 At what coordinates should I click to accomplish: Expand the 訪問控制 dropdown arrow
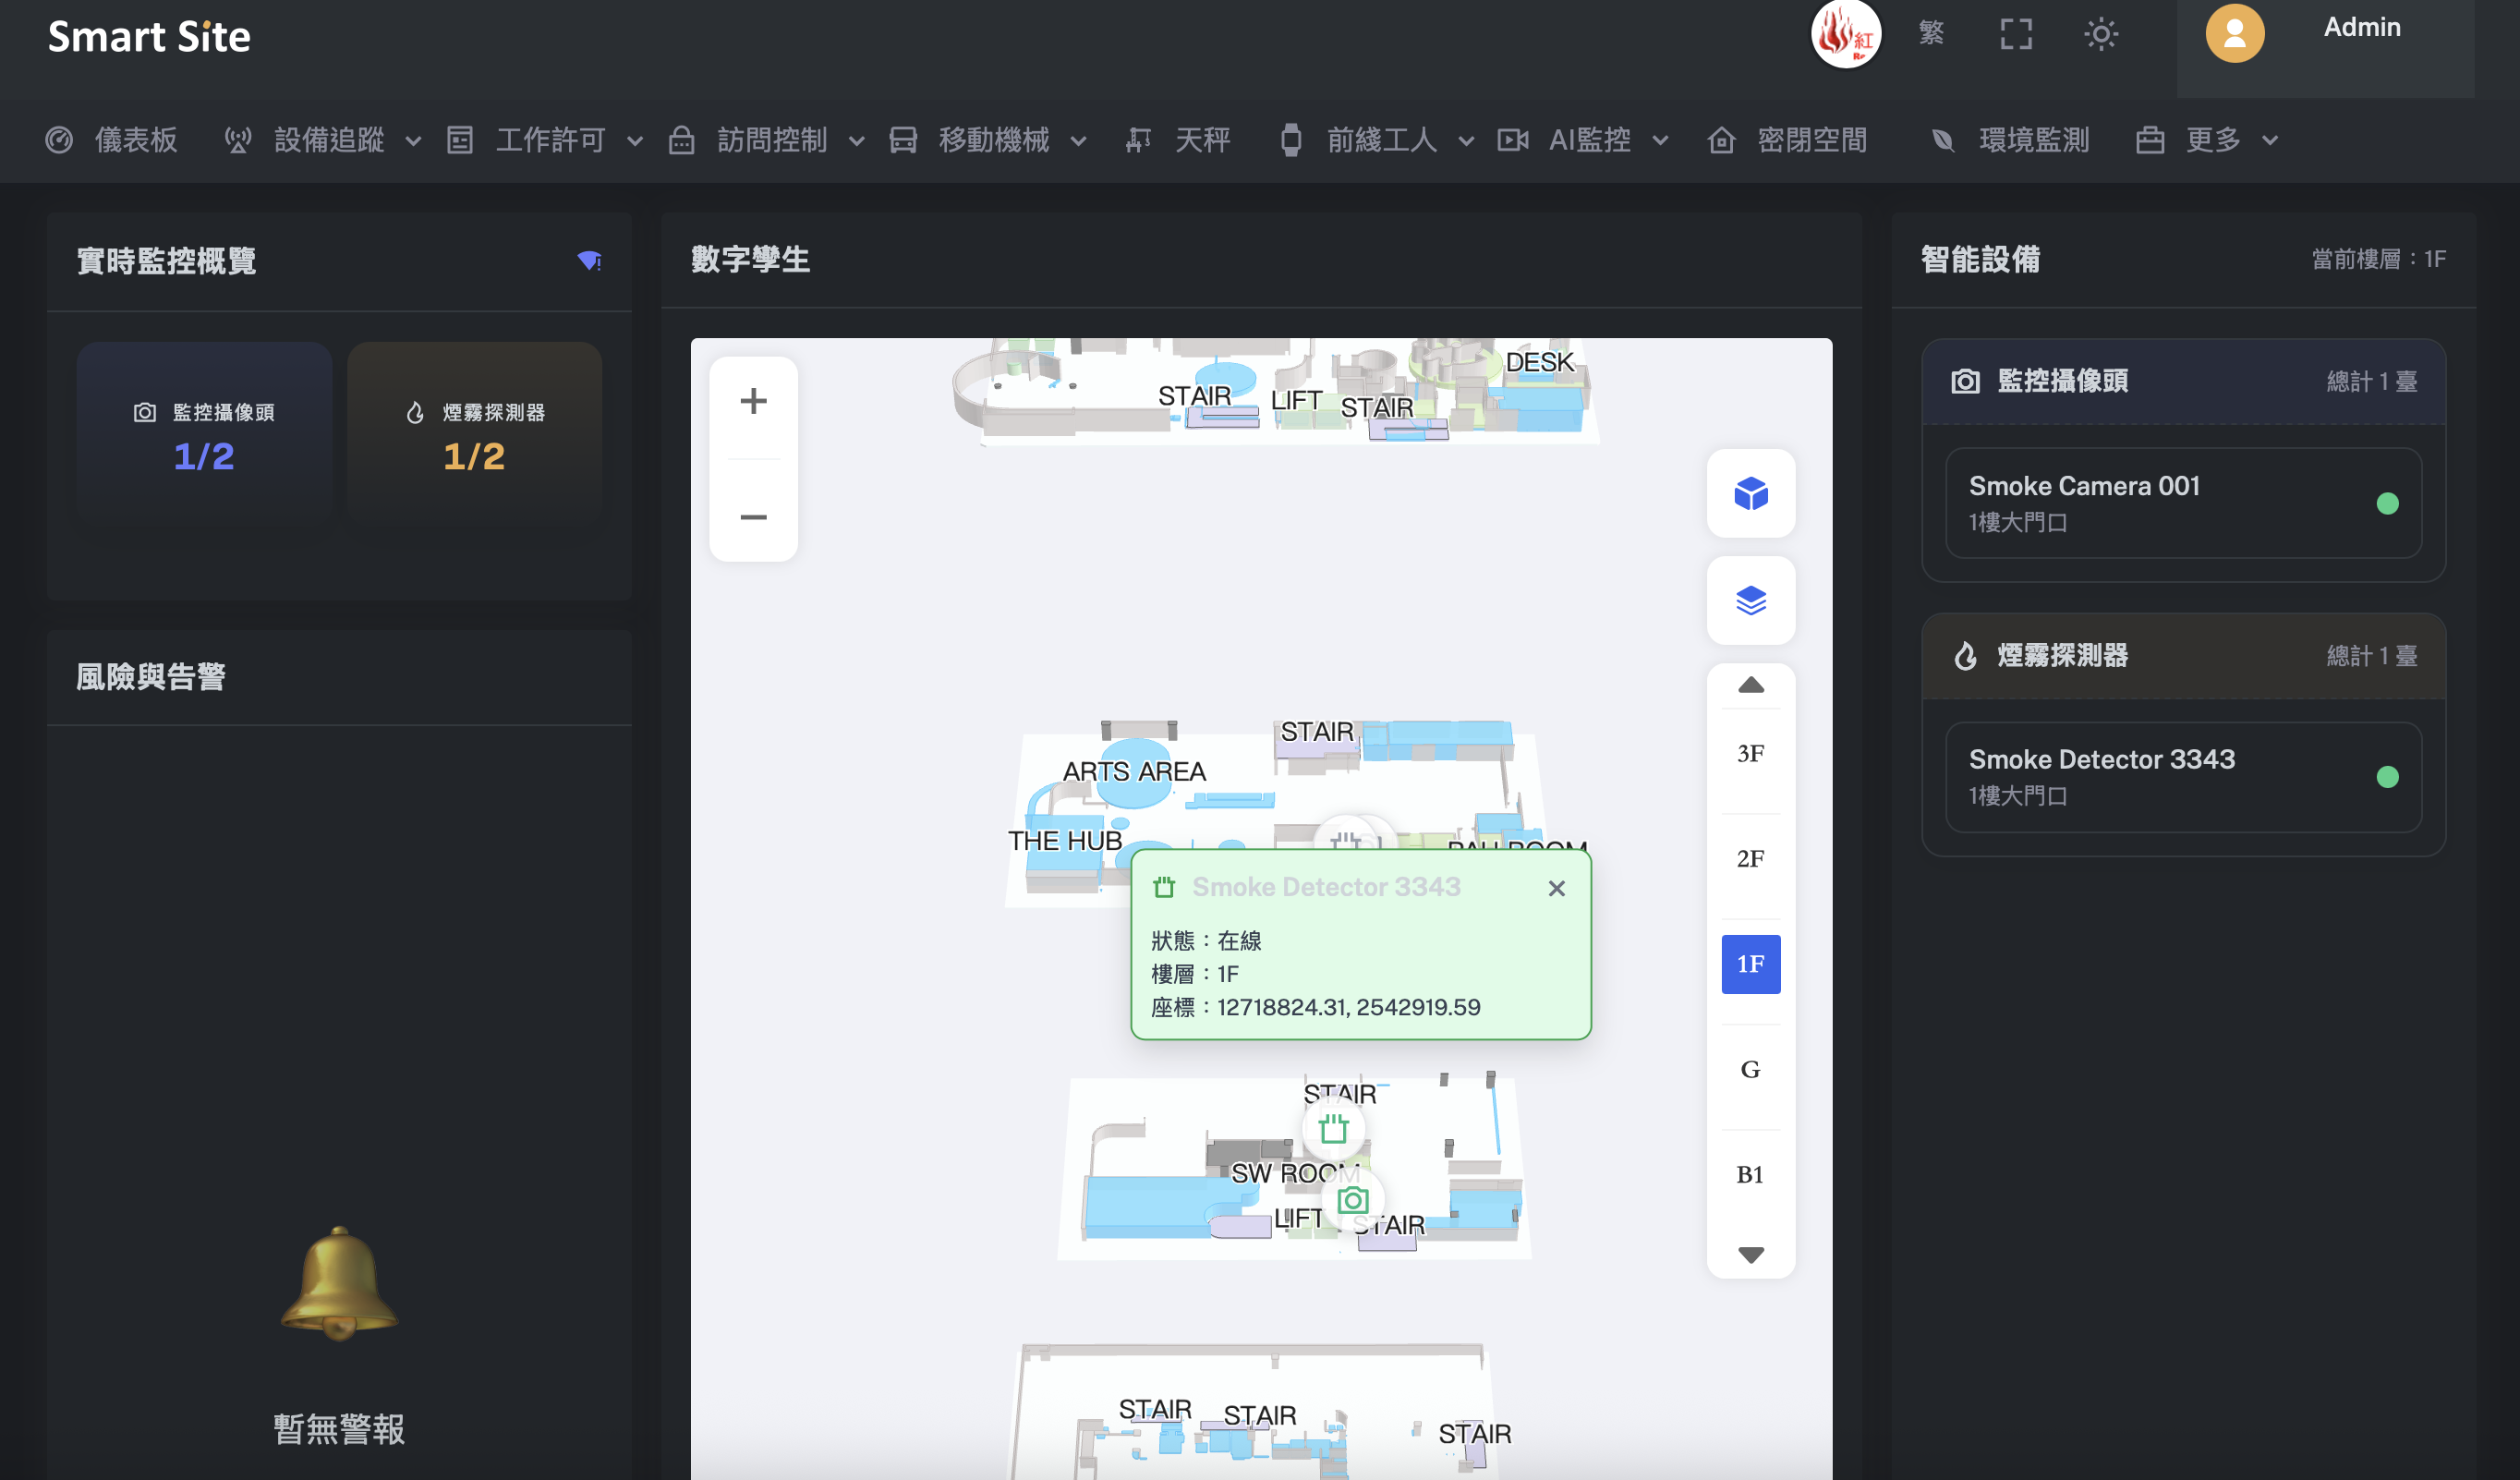pos(856,141)
